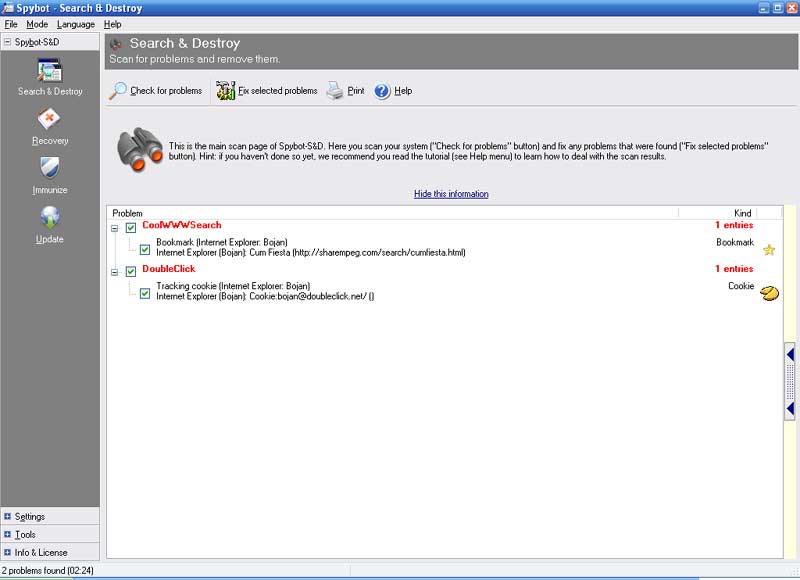Click the header icon beside the Search & Destroy title

[116, 44]
